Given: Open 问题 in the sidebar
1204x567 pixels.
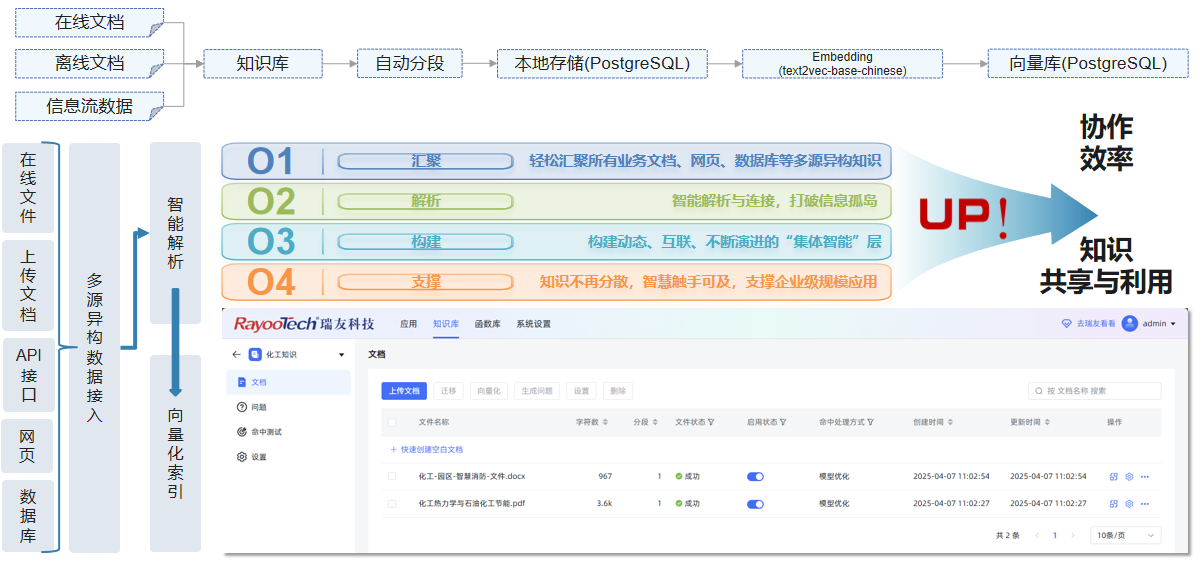Looking at the screenshot, I should pyautogui.click(x=258, y=407).
